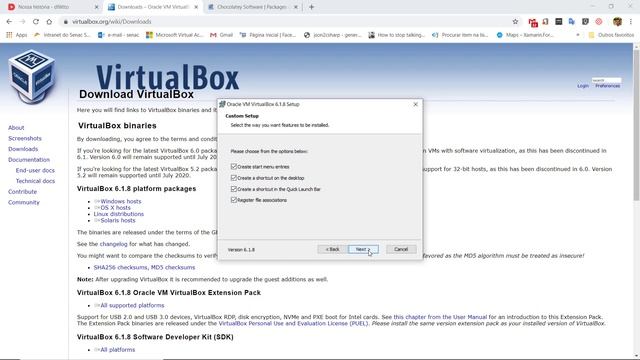Open Community in the sidebar
640x360 pixels.
[24, 202]
